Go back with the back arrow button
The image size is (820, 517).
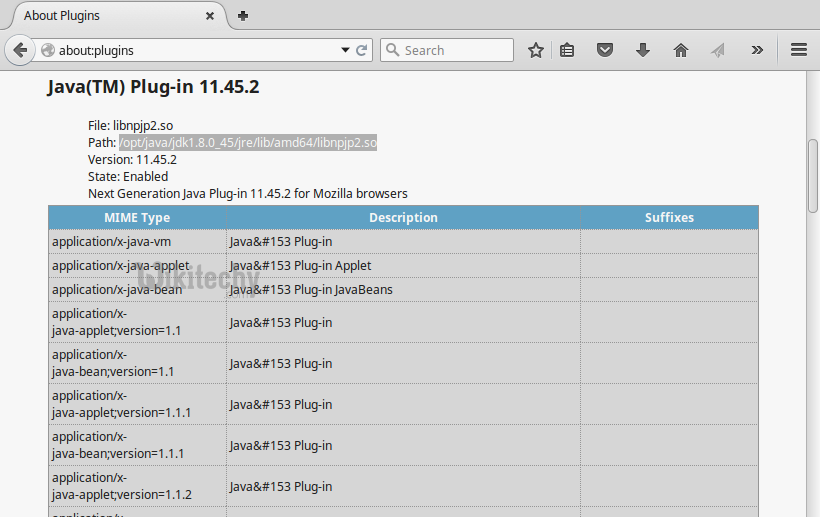tap(20, 50)
